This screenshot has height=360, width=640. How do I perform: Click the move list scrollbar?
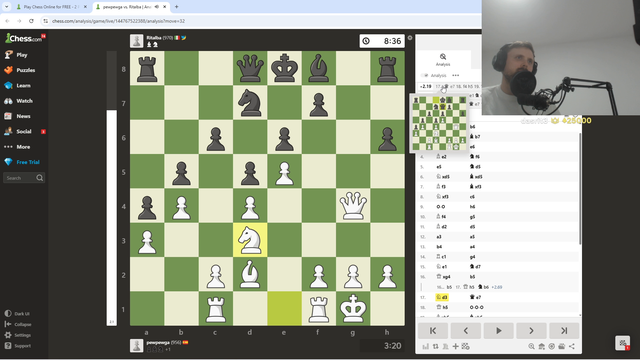click(580, 189)
